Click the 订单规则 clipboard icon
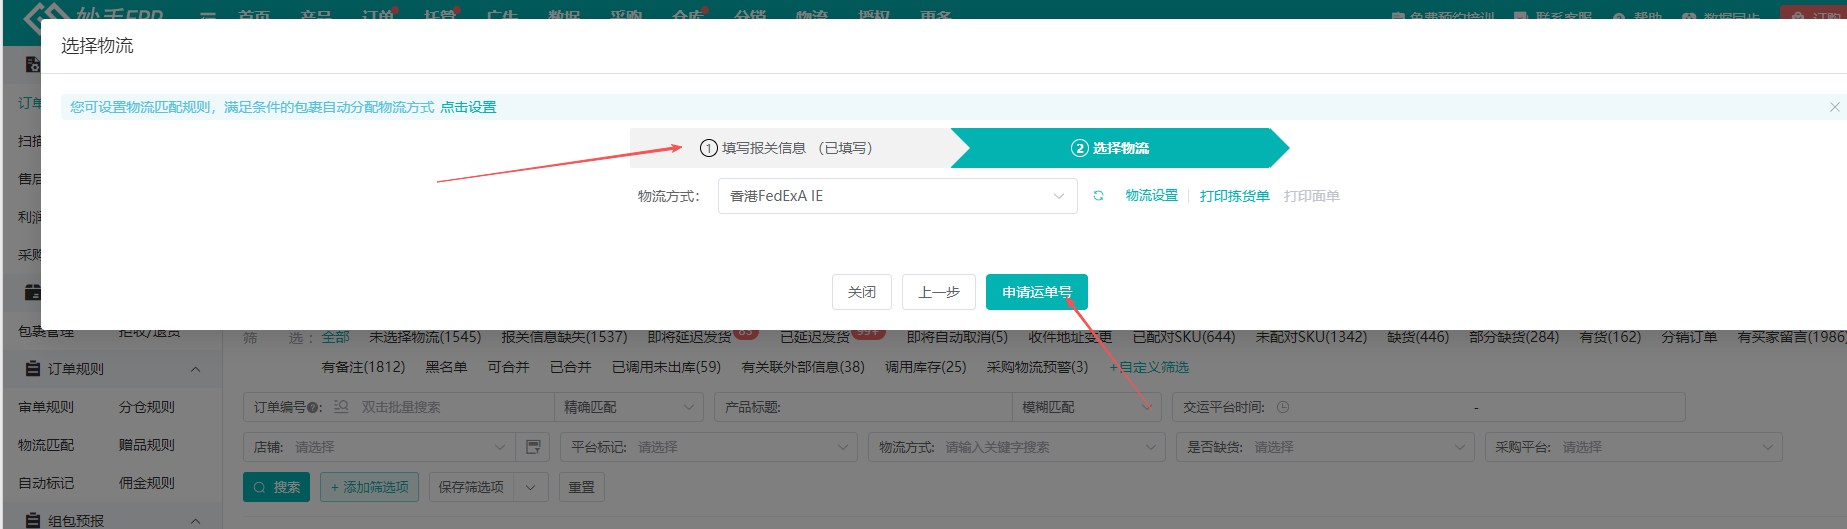1847x529 pixels. [32, 369]
